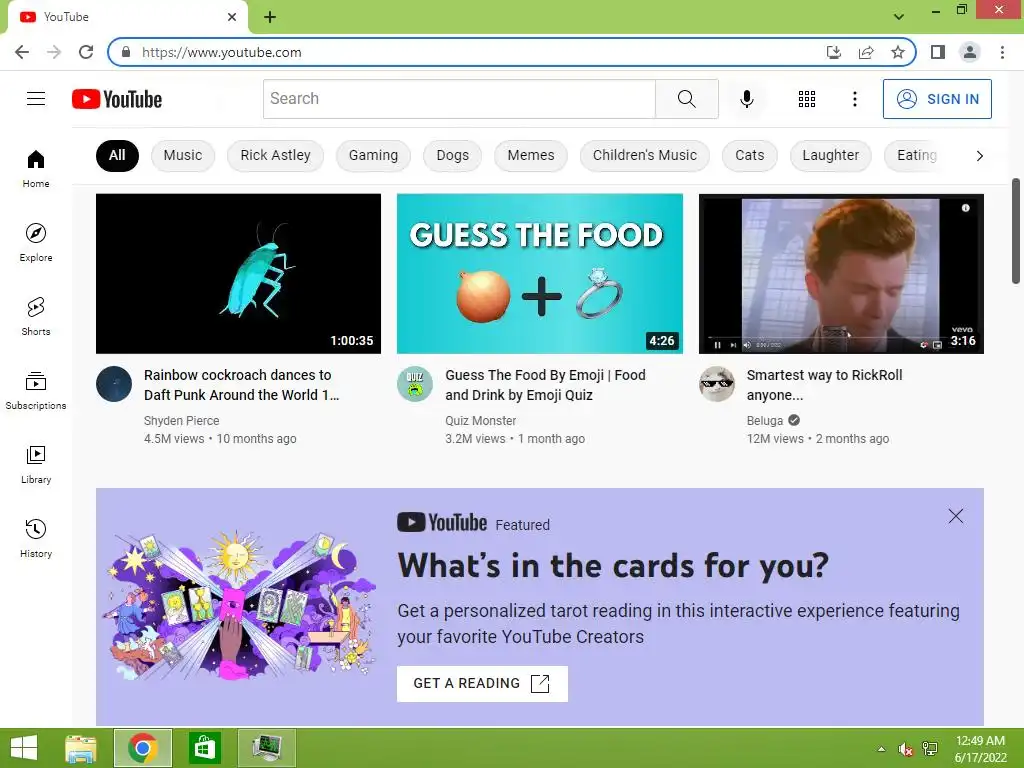Image resolution: width=1024 pixels, height=768 pixels.
Task: Click the address bar URL
Action: (x=221, y=52)
